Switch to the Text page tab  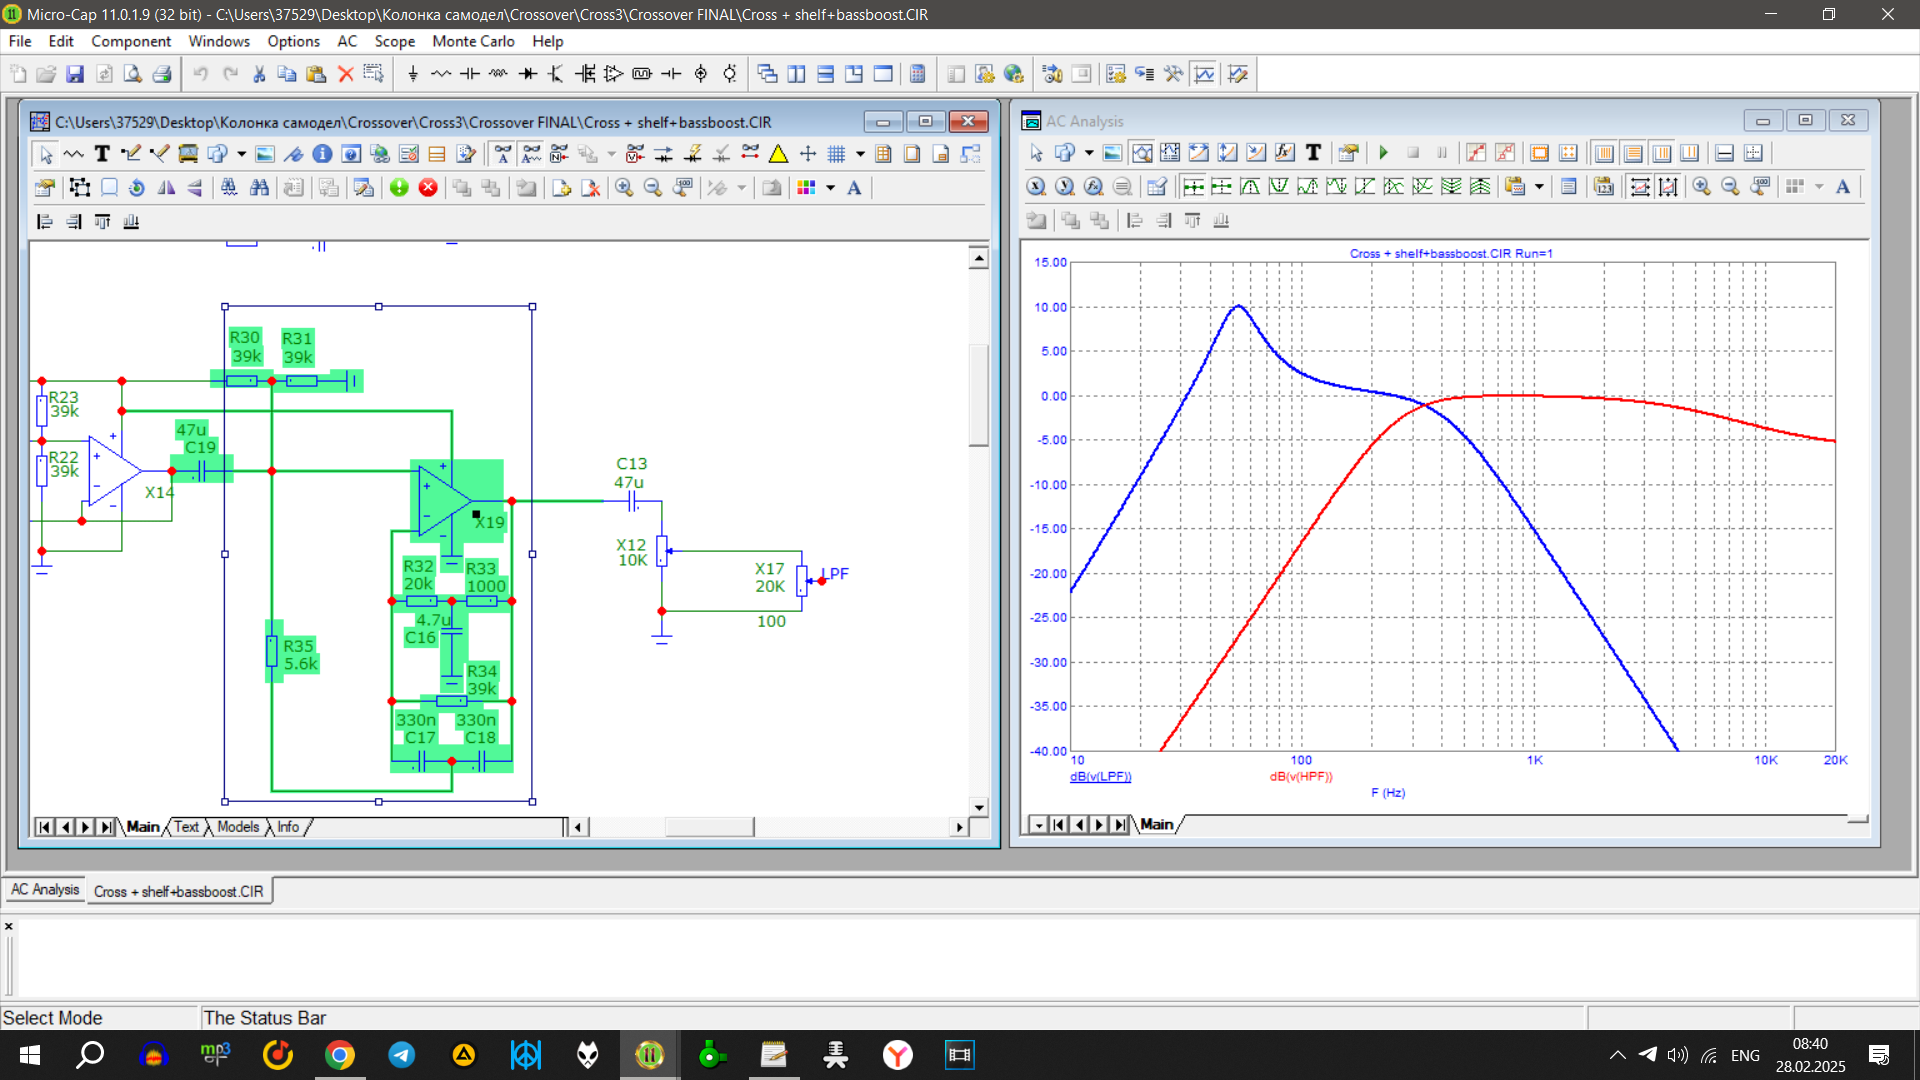tap(186, 827)
